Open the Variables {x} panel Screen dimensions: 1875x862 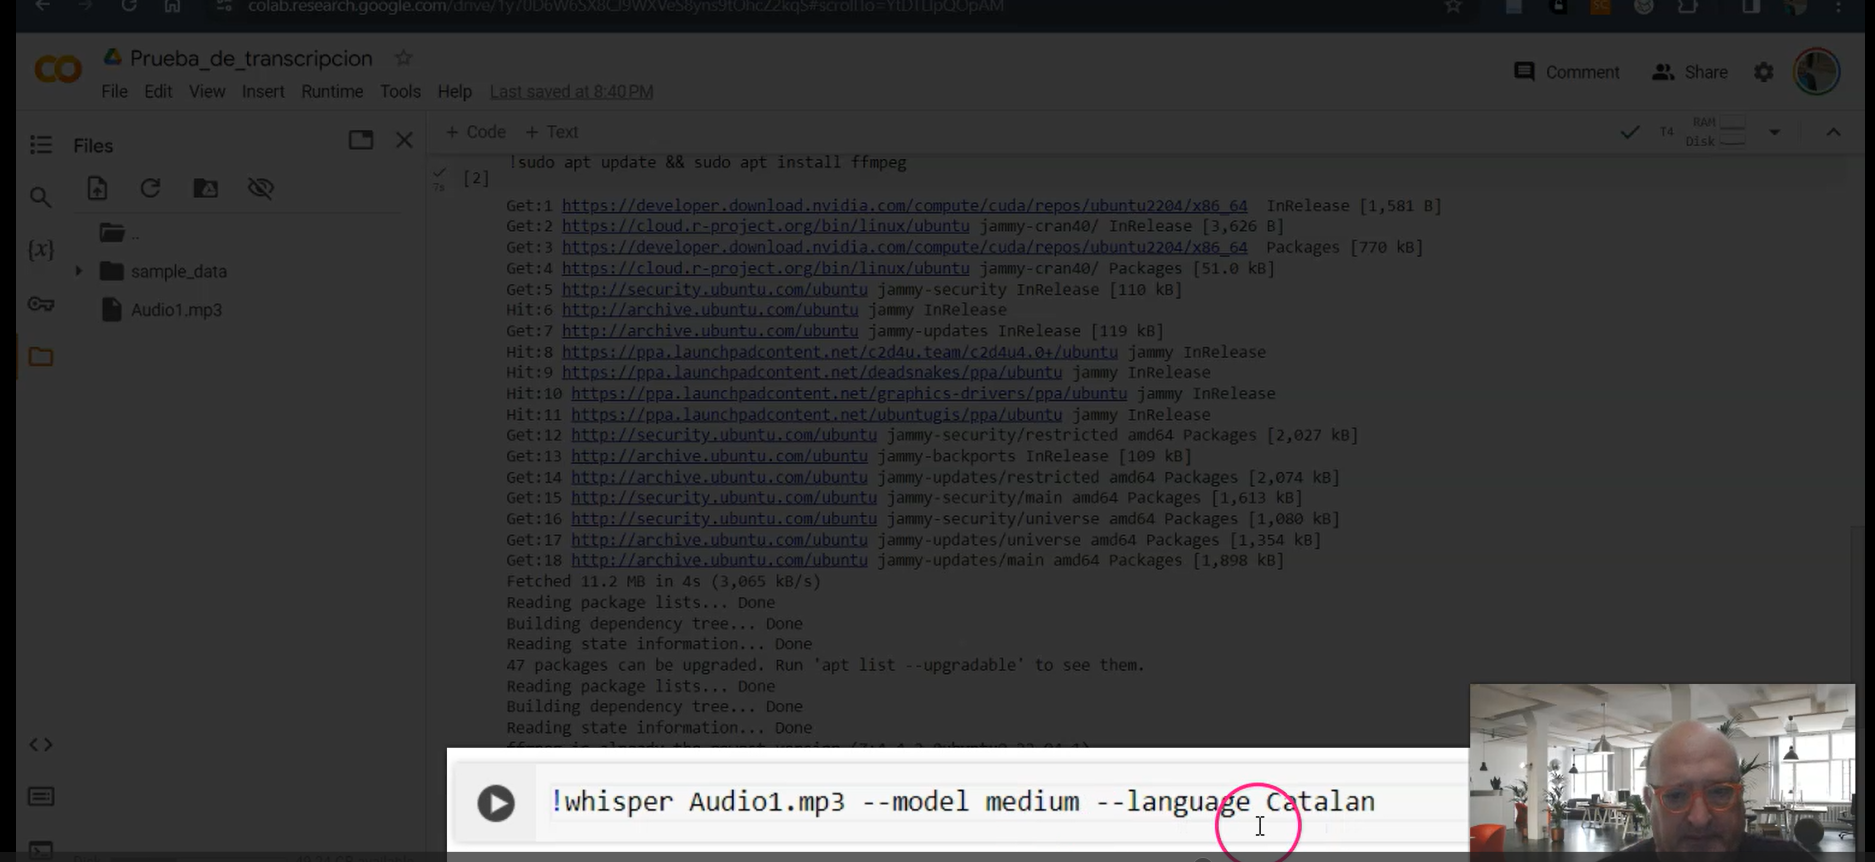click(40, 249)
